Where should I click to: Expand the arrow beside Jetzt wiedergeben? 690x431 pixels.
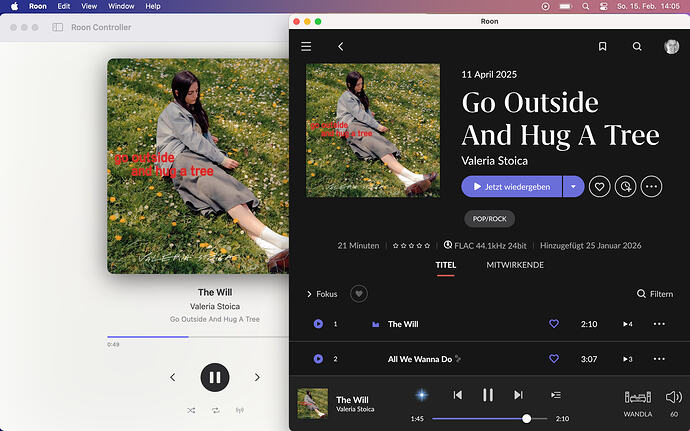(x=573, y=186)
